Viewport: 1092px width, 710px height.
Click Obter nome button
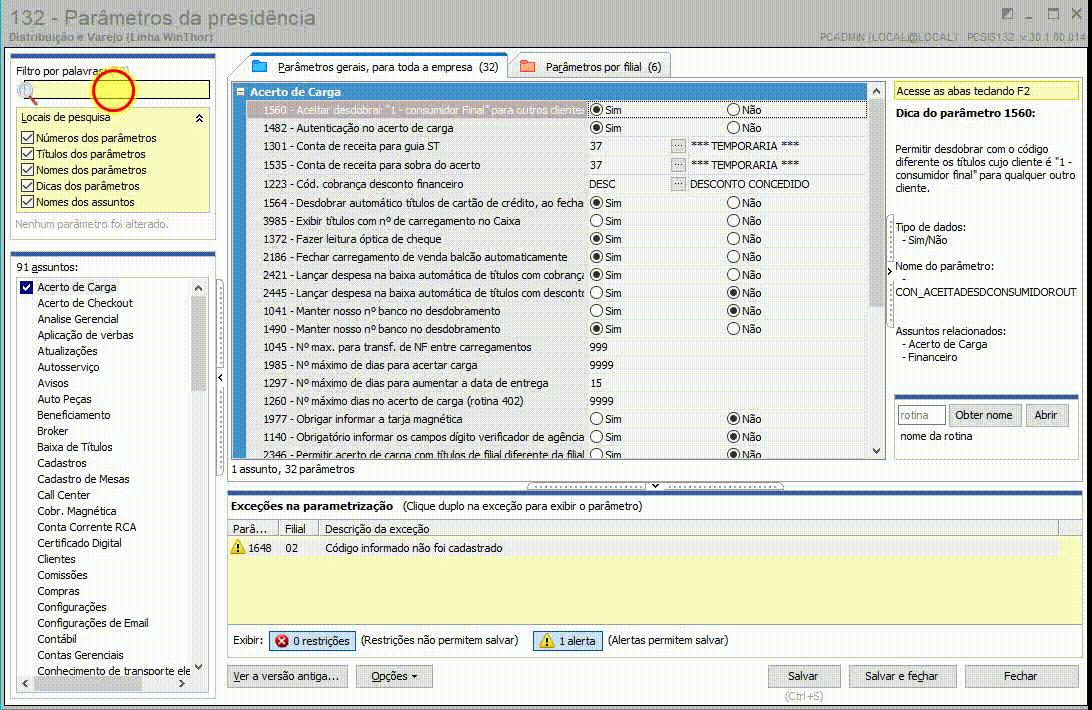click(984, 415)
